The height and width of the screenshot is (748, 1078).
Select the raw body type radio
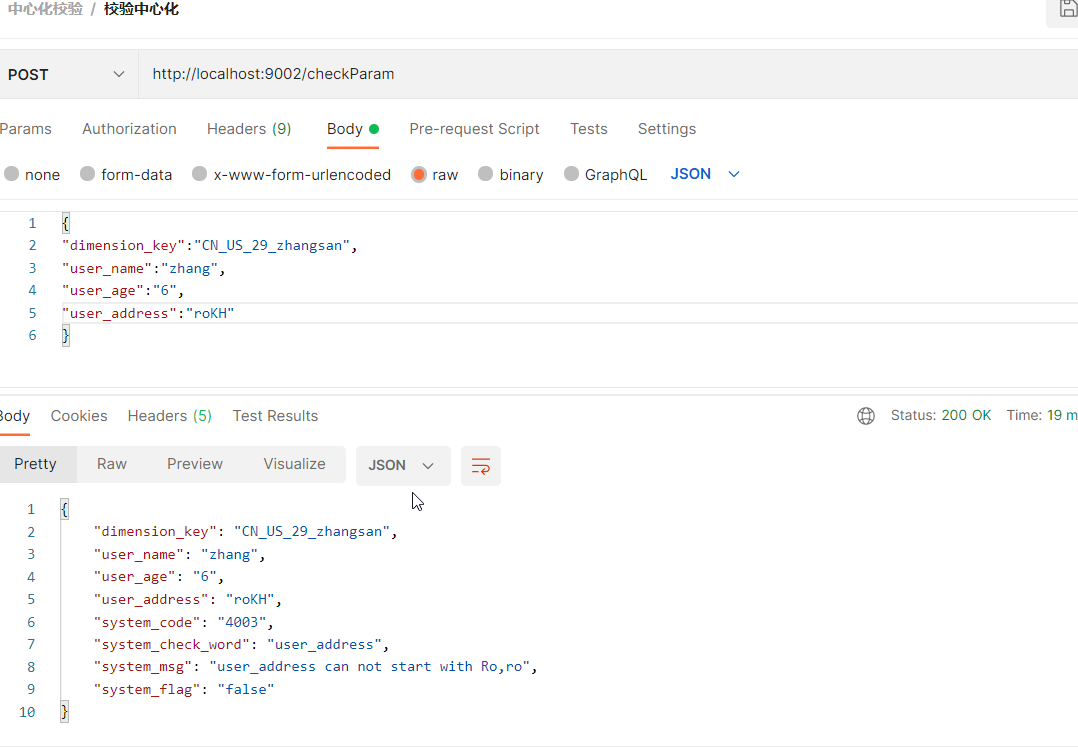coord(419,175)
